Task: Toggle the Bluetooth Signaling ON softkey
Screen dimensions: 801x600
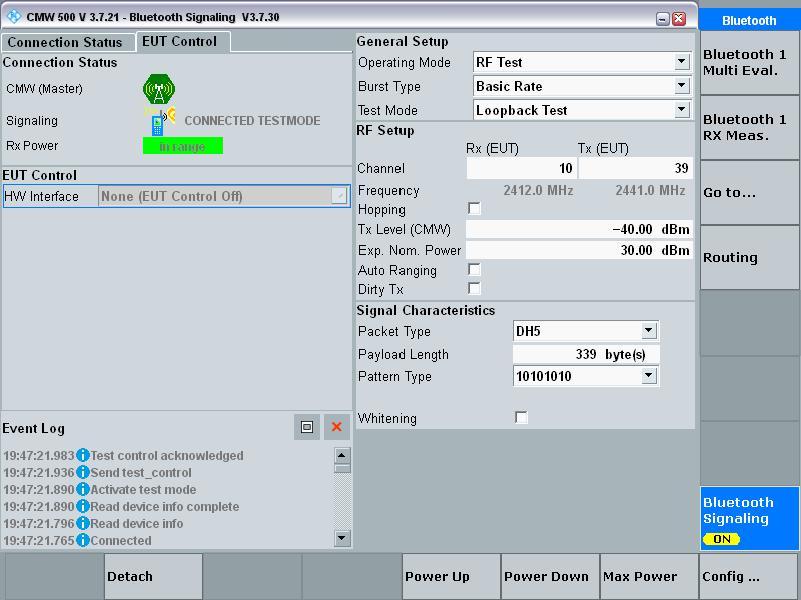Action: [x=749, y=518]
